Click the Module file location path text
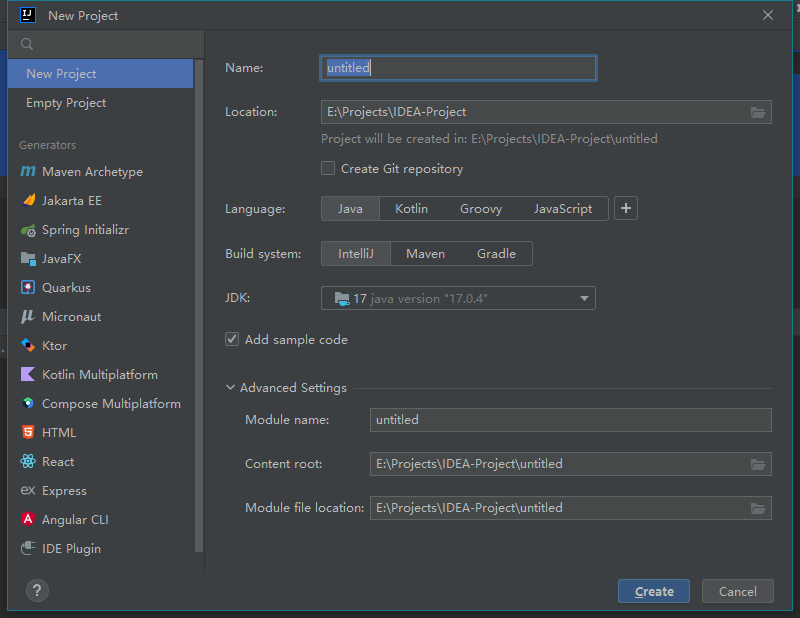 point(469,508)
